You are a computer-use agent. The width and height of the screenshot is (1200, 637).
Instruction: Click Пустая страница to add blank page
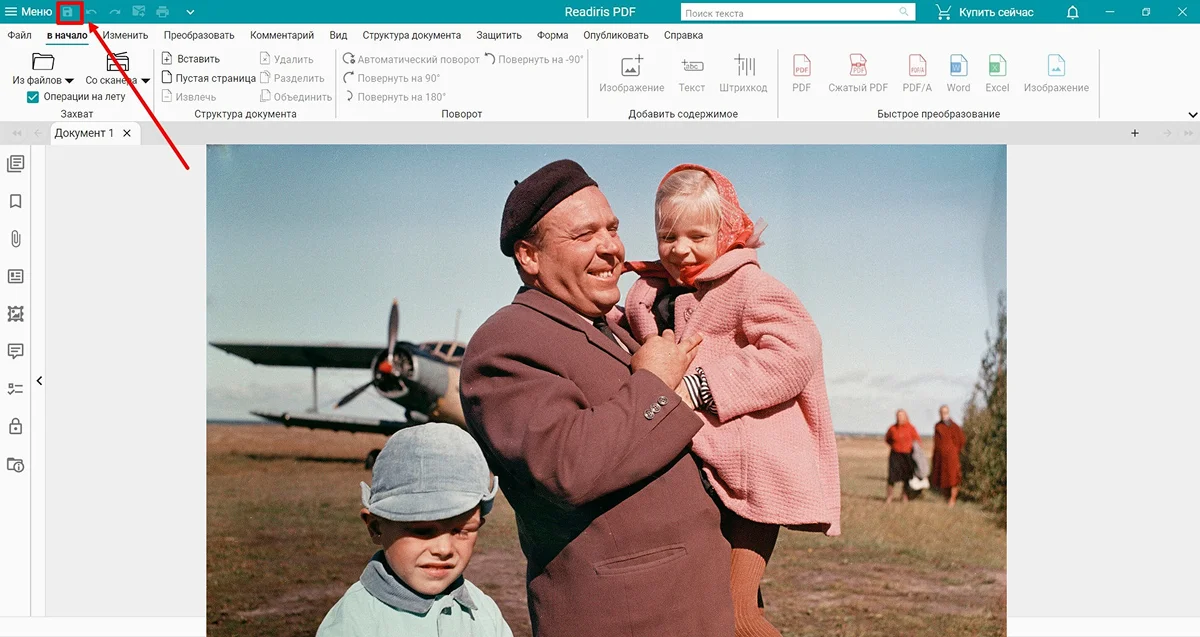pyautogui.click(x=209, y=78)
